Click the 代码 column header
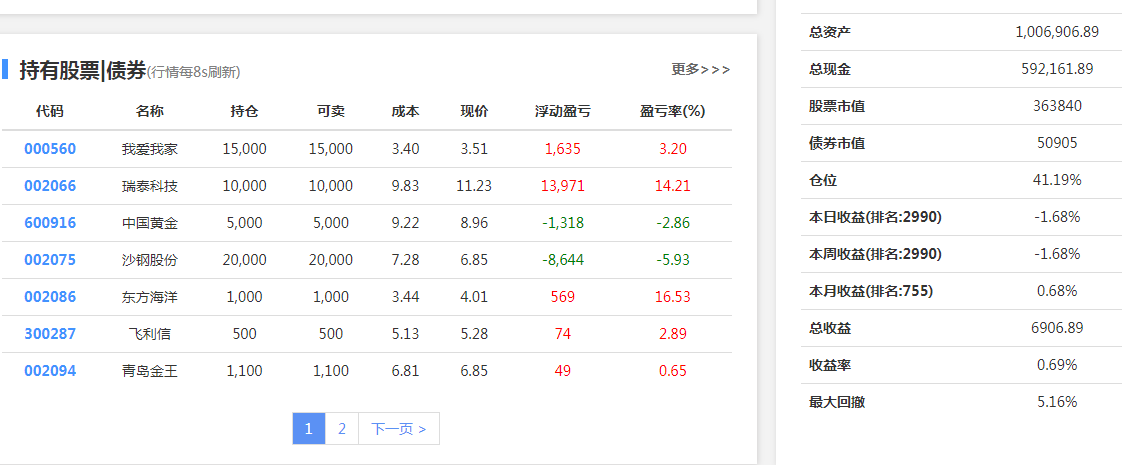 (x=50, y=111)
